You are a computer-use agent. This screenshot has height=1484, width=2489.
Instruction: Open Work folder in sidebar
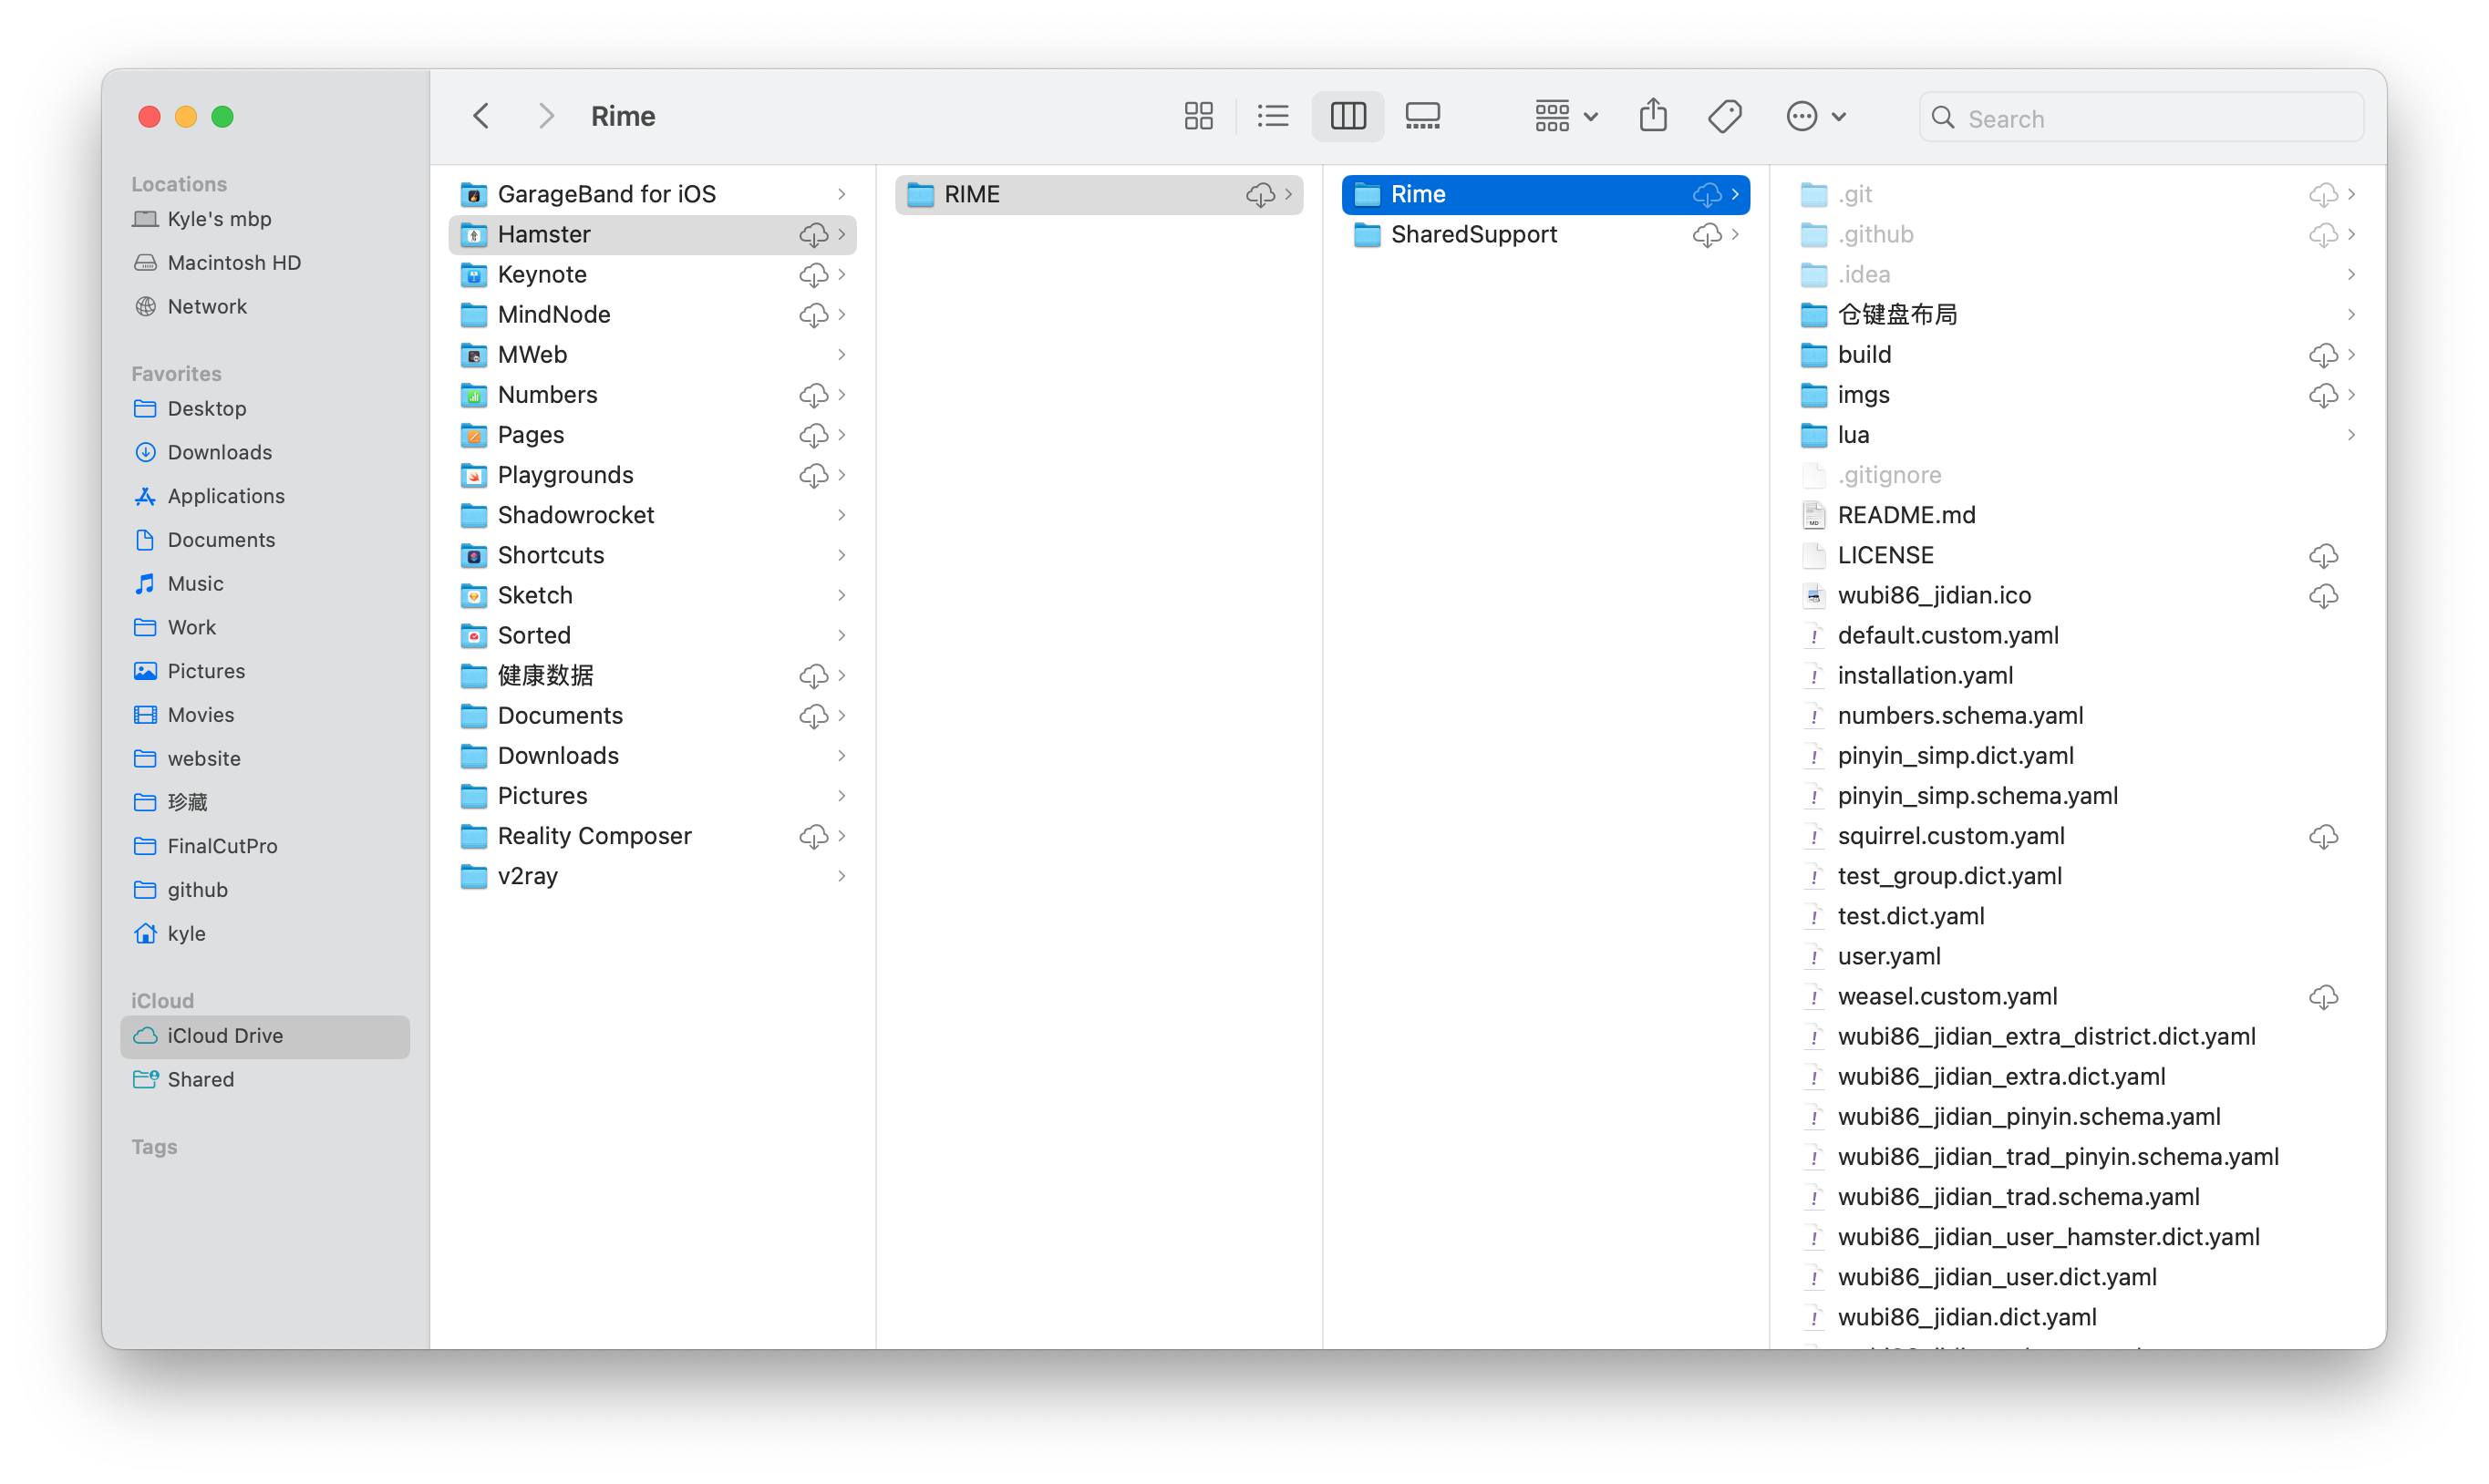pyautogui.click(x=266, y=627)
